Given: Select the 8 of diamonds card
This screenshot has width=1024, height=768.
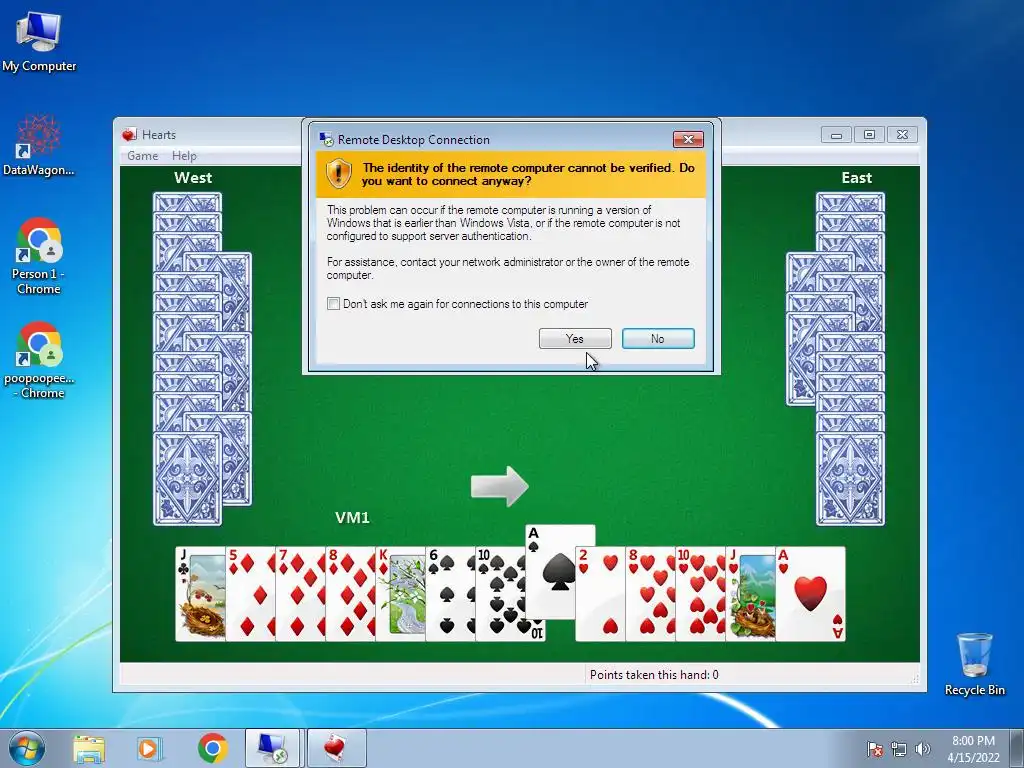Looking at the screenshot, I should click(x=350, y=594).
